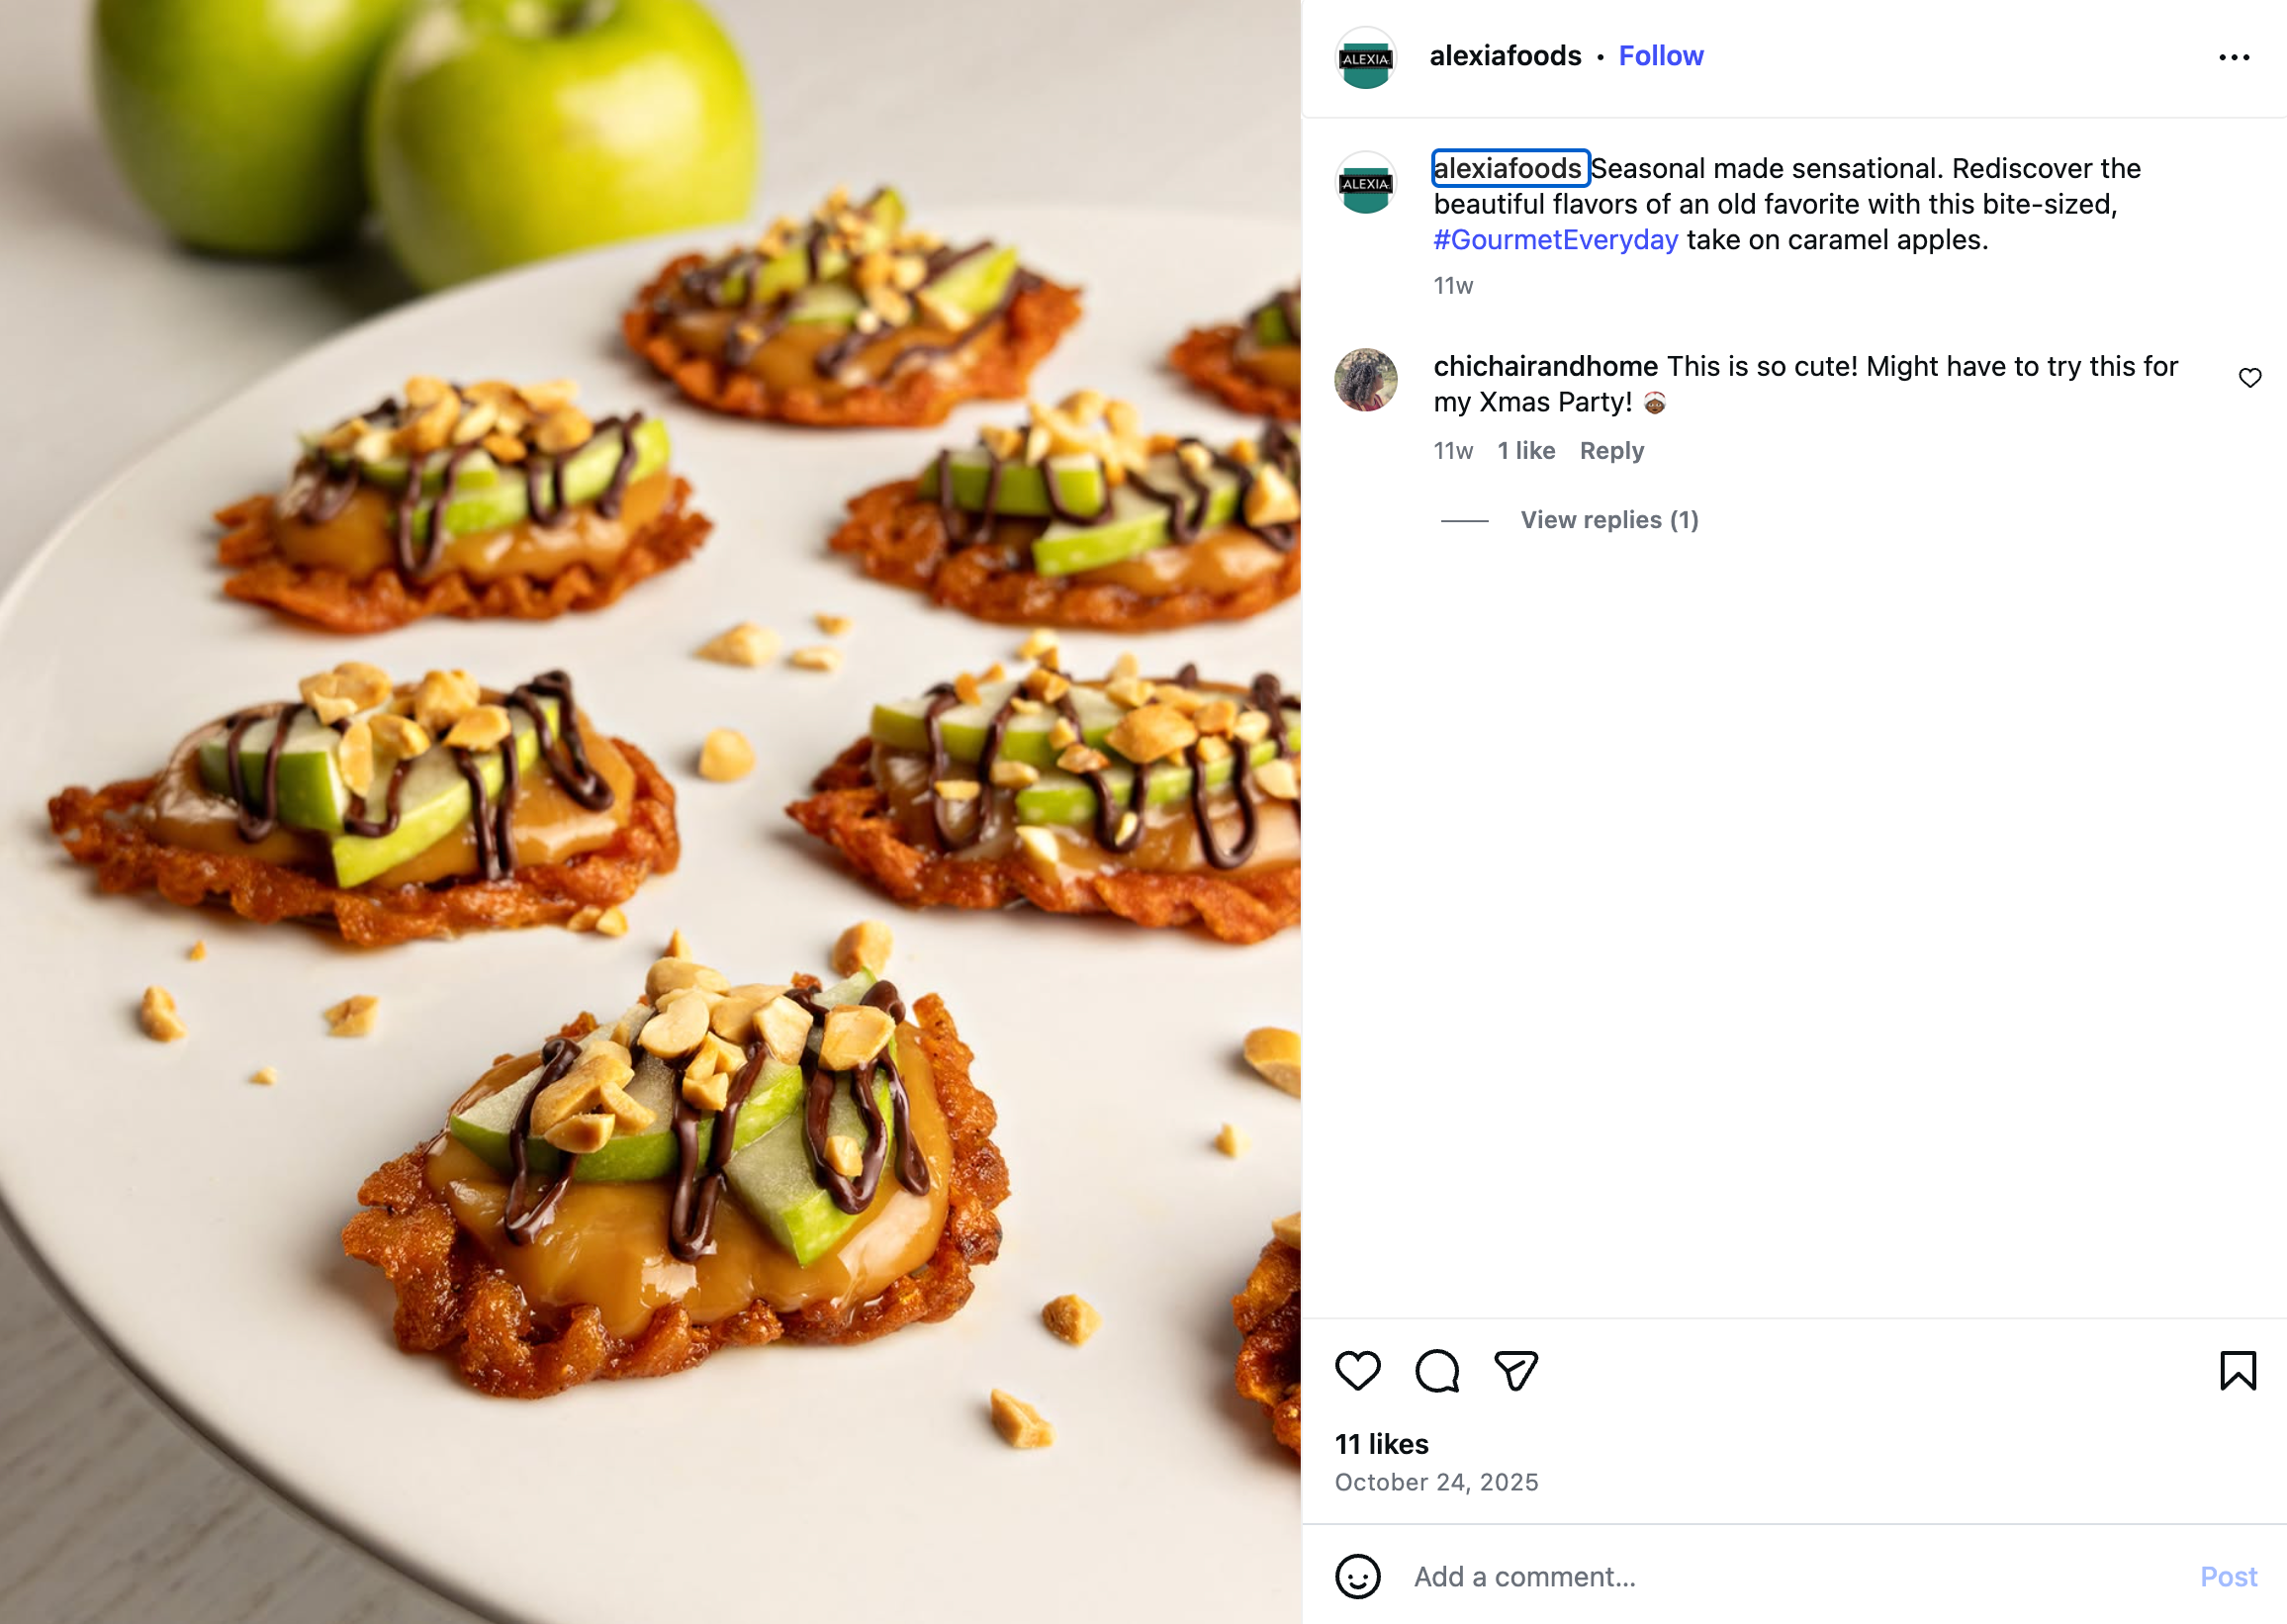2287x1624 pixels.
Task: Open the emoji picker smiley icon
Action: 1357,1577
